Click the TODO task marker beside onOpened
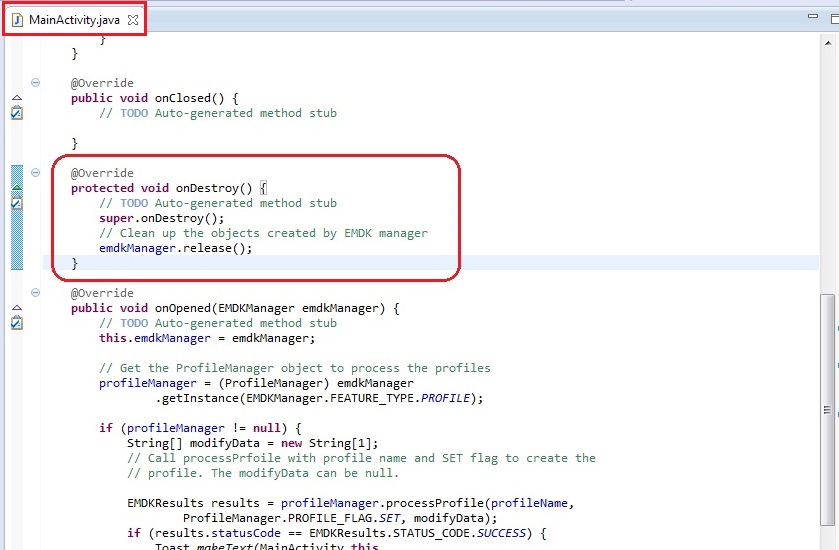This screenshot has width=839, height=550. 16,323
